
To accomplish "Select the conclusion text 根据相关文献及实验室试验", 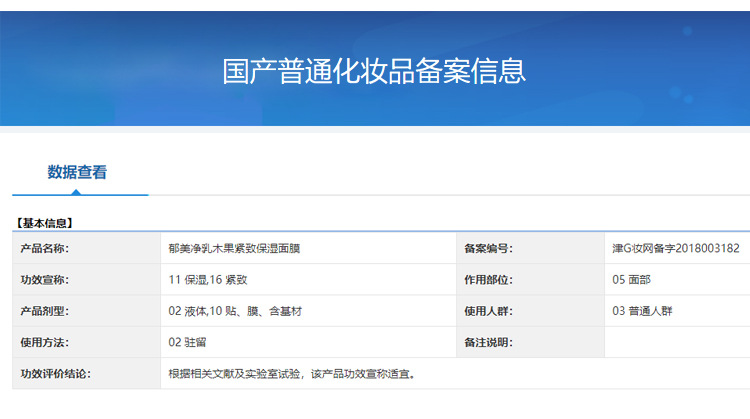I will point(234,374).
